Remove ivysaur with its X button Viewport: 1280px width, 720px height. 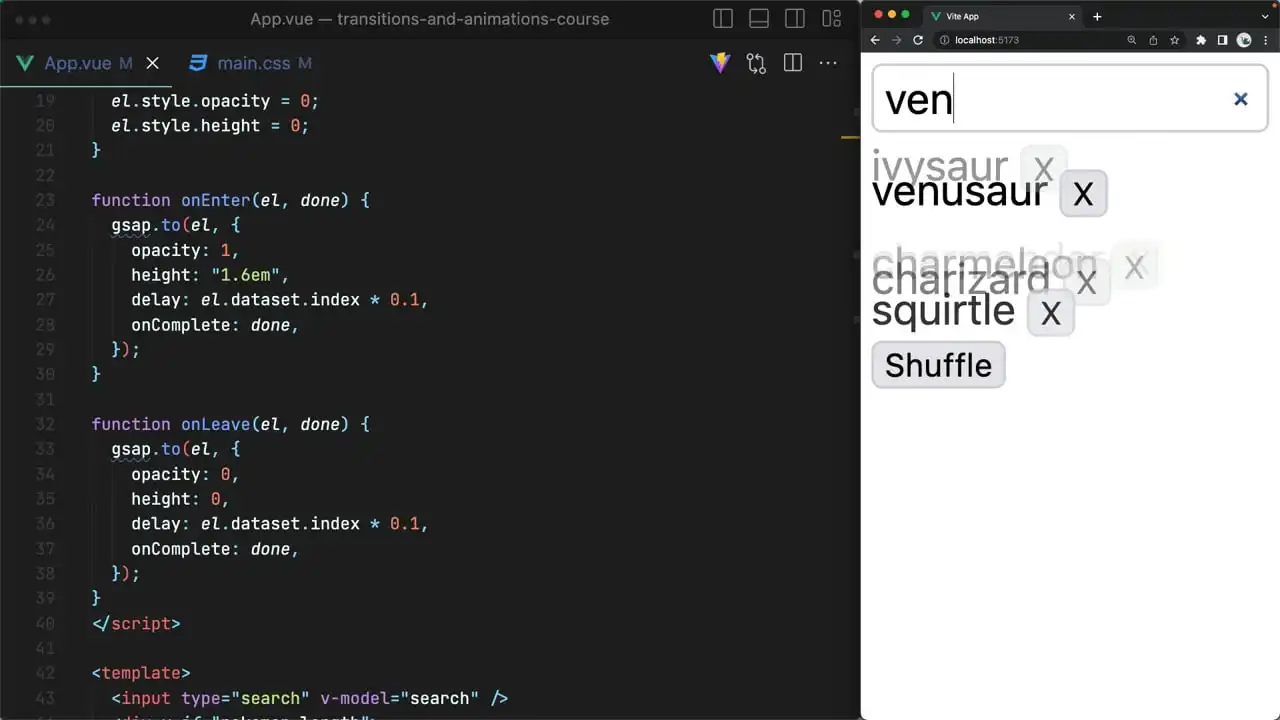point(1044,167)
